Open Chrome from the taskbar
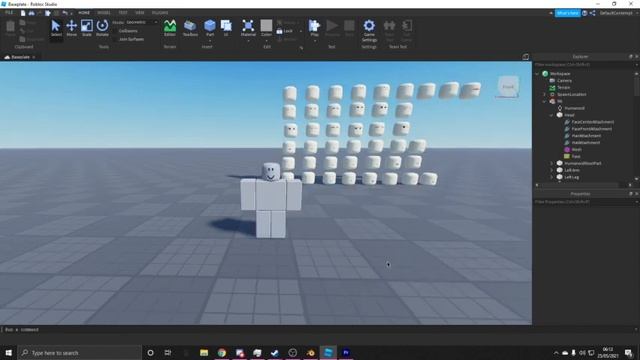The image size is (640, 360). (x=222, y=353)
